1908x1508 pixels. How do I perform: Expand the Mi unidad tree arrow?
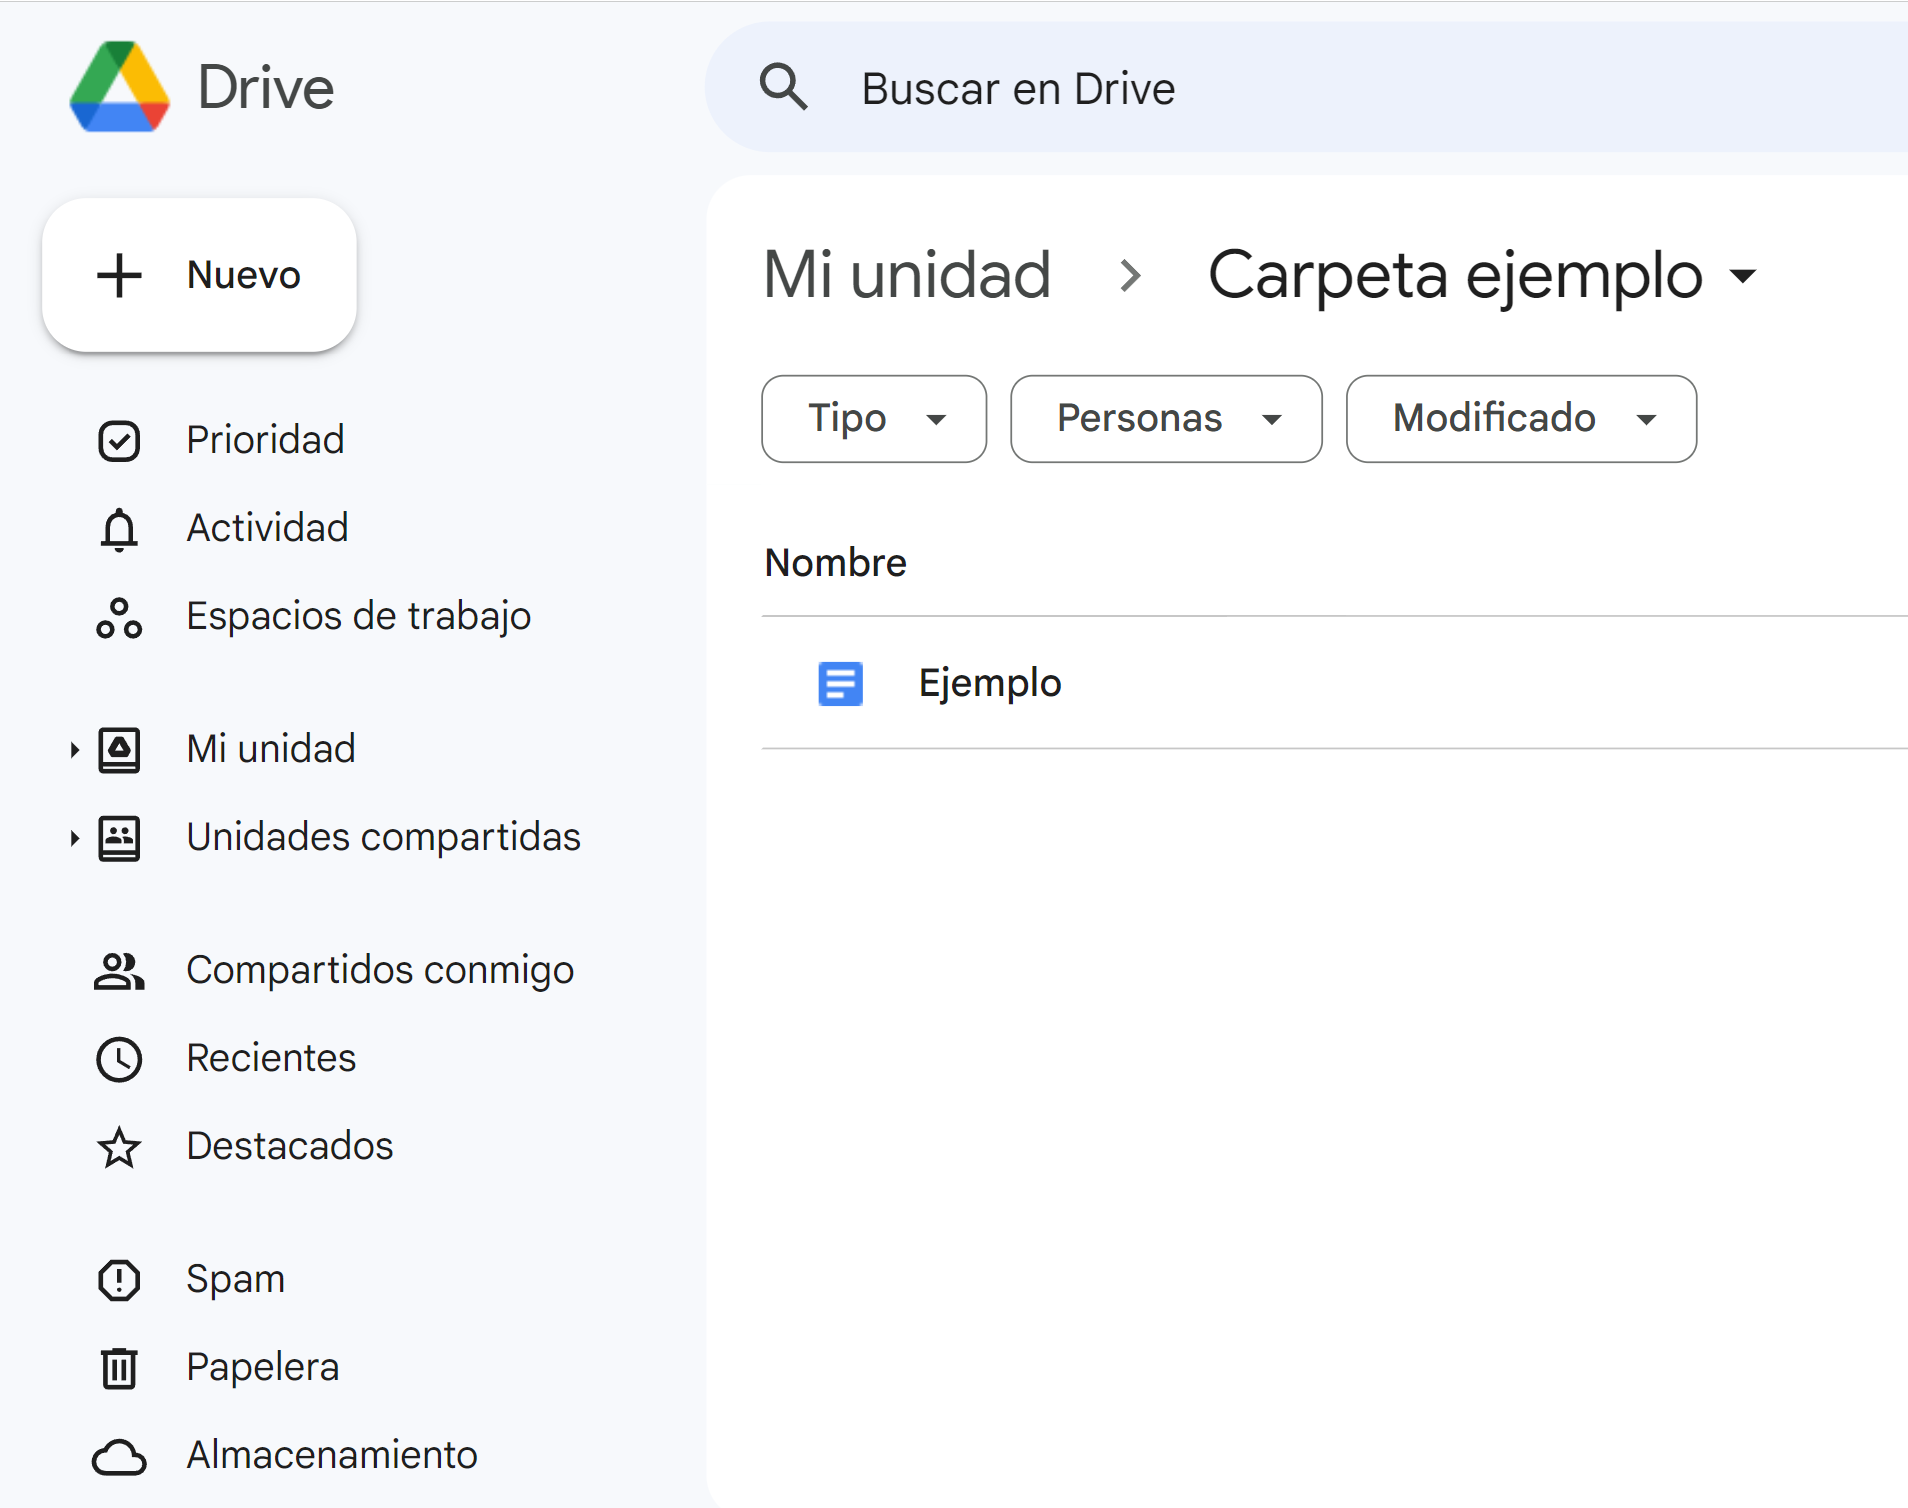(x=74, y=750)
